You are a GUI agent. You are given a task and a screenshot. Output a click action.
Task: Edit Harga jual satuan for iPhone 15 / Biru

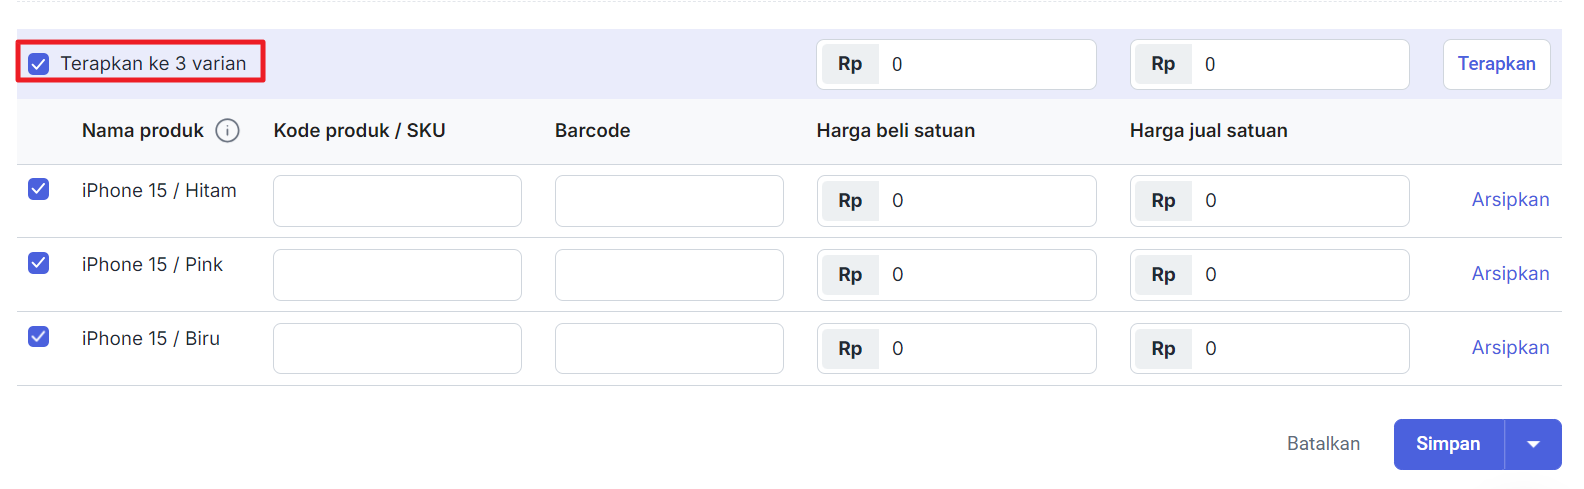point(1298,349)
